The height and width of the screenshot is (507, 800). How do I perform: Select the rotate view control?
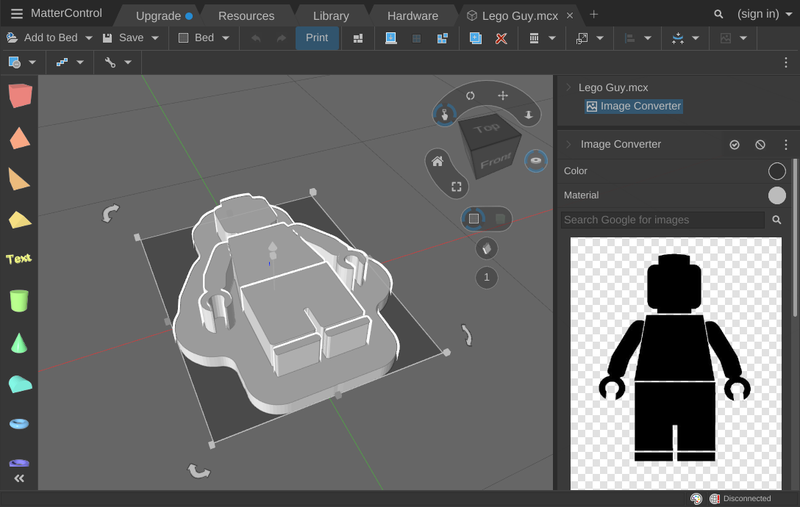470,95
